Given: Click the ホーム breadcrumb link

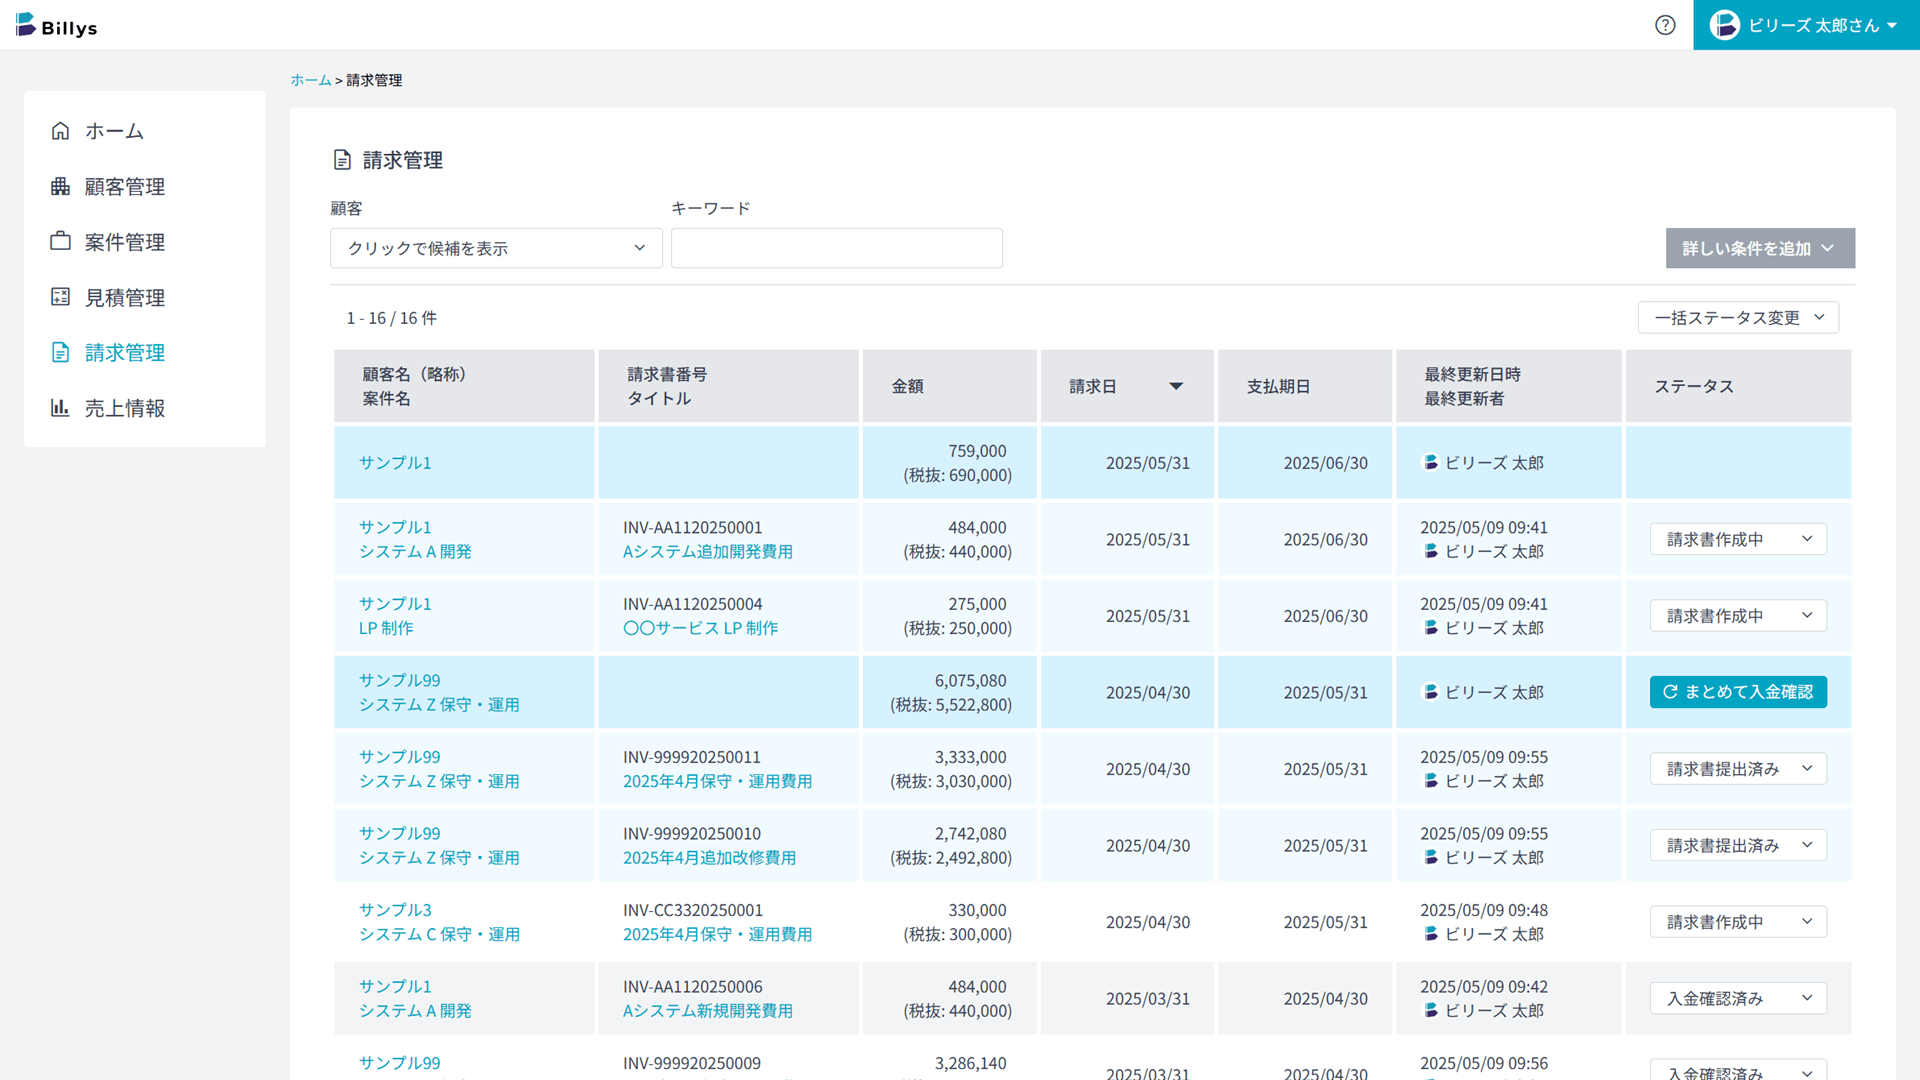Looking at the screenshot, I should coord(310,80).
